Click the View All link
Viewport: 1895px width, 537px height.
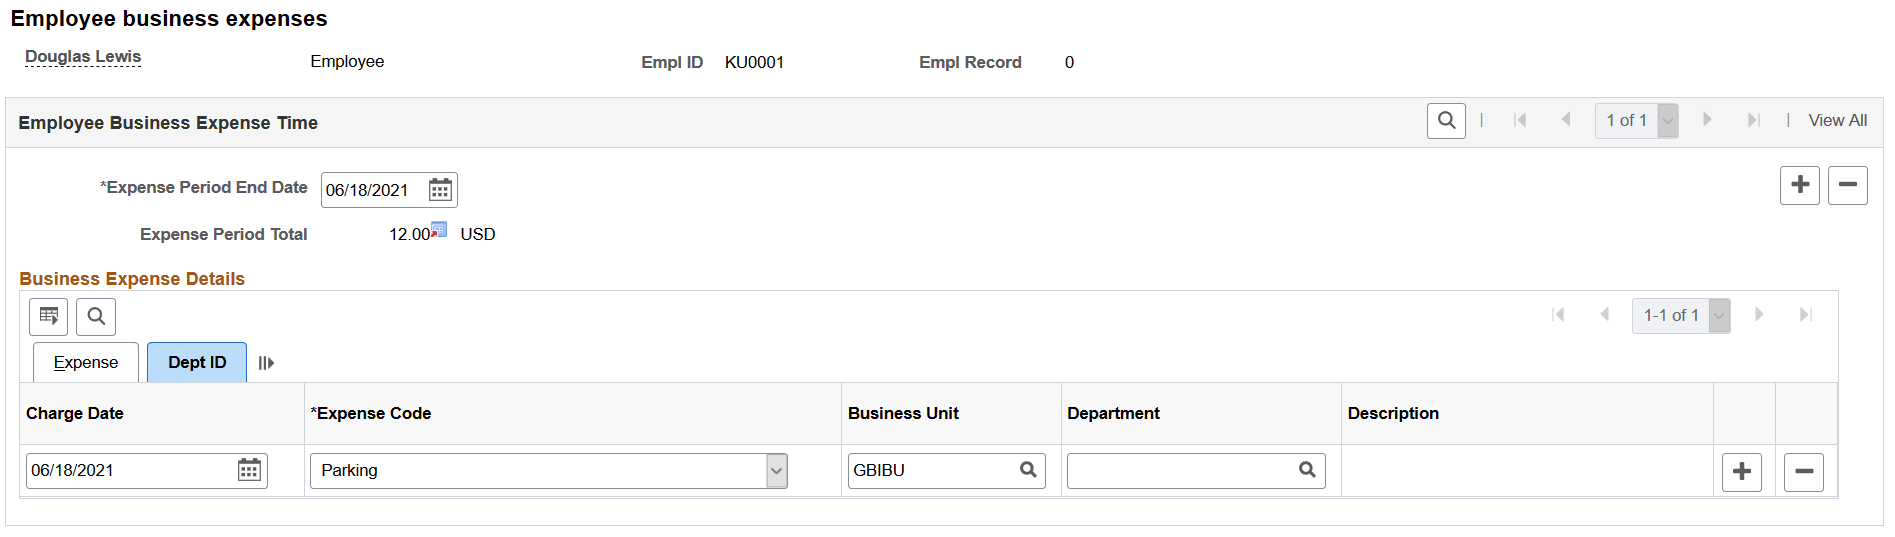point(1837,120)
